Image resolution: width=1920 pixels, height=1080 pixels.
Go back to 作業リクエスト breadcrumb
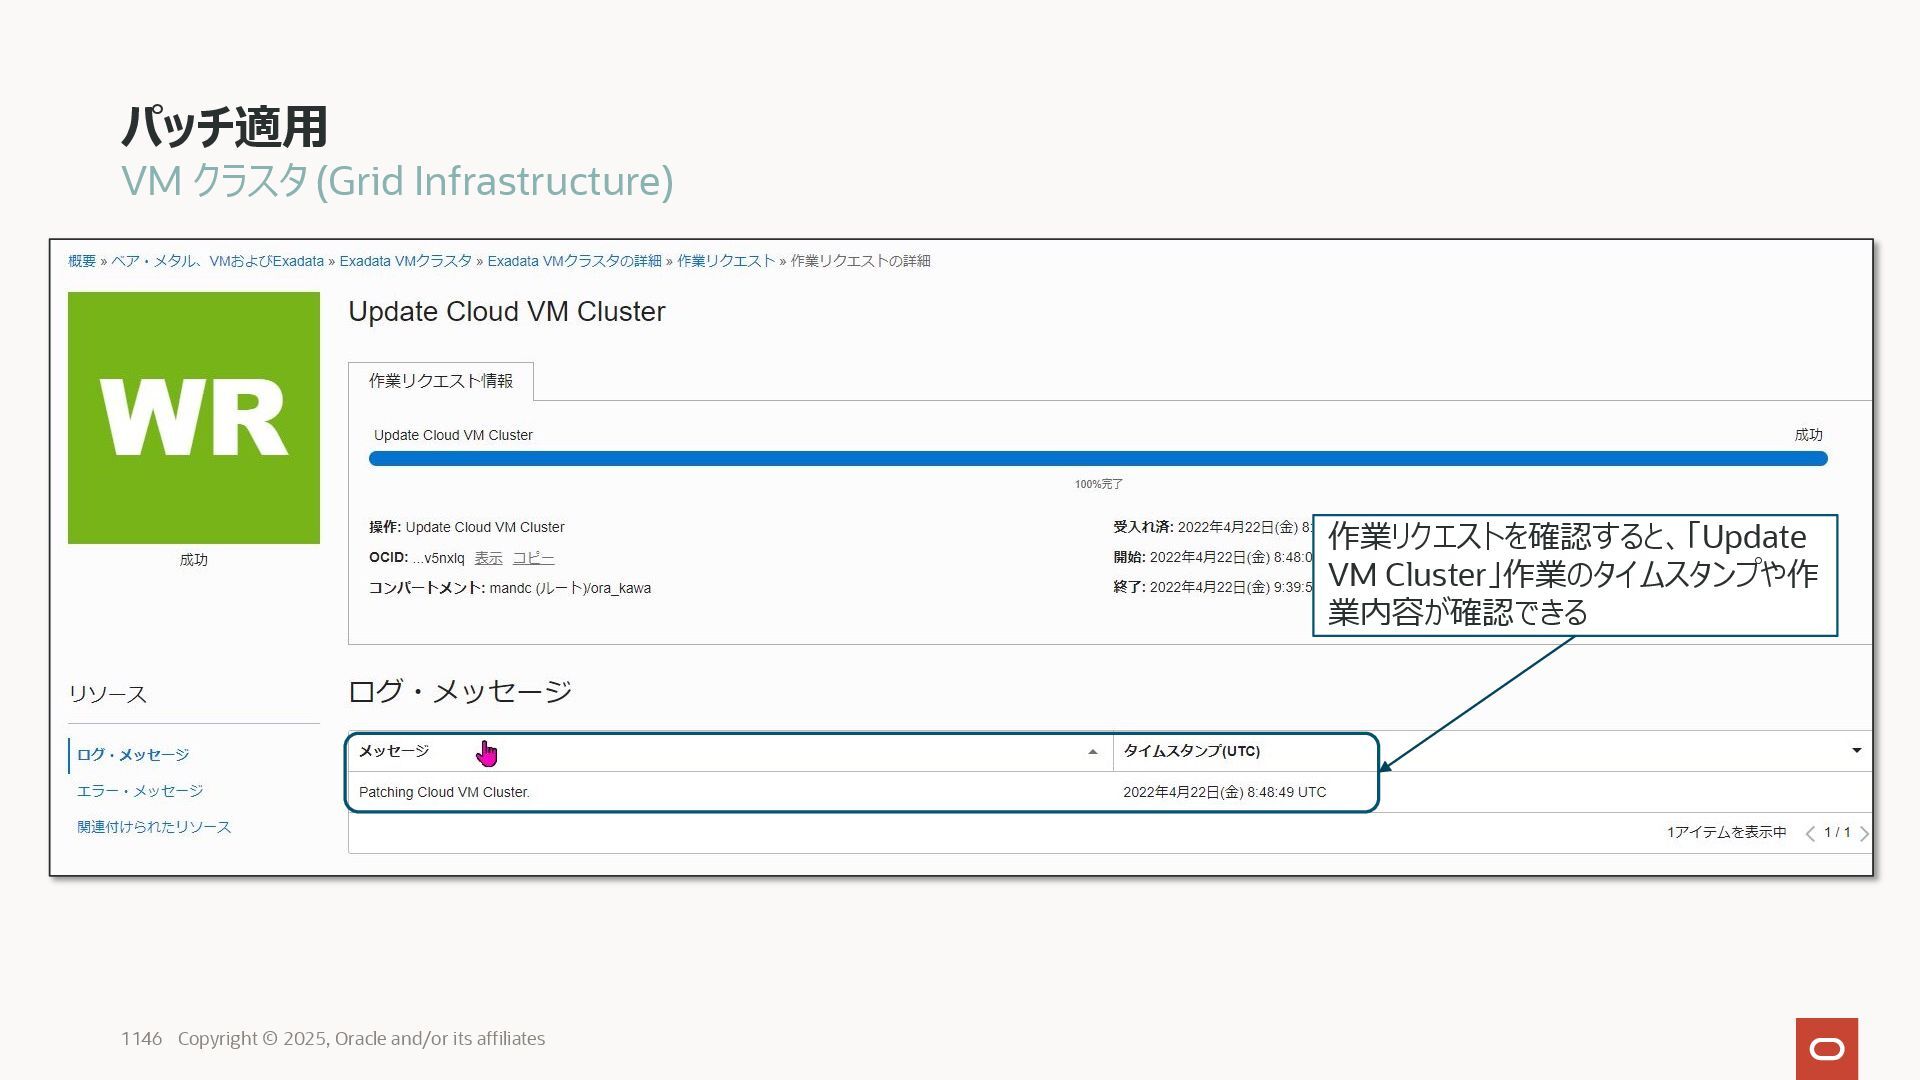(726, 261)
